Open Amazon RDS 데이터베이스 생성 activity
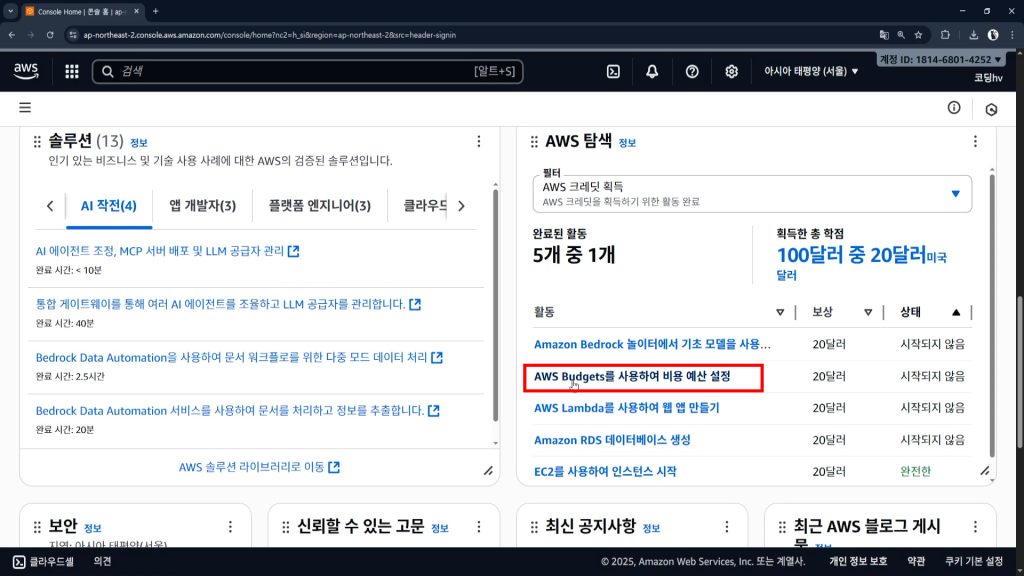 click(x=612, y=440)
